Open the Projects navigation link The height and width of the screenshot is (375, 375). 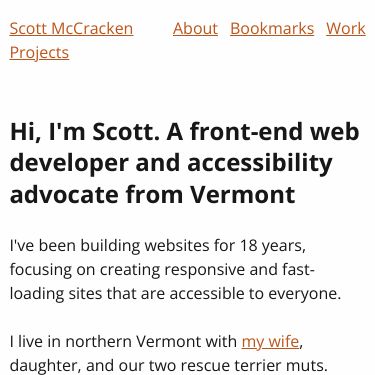[39, 53]
